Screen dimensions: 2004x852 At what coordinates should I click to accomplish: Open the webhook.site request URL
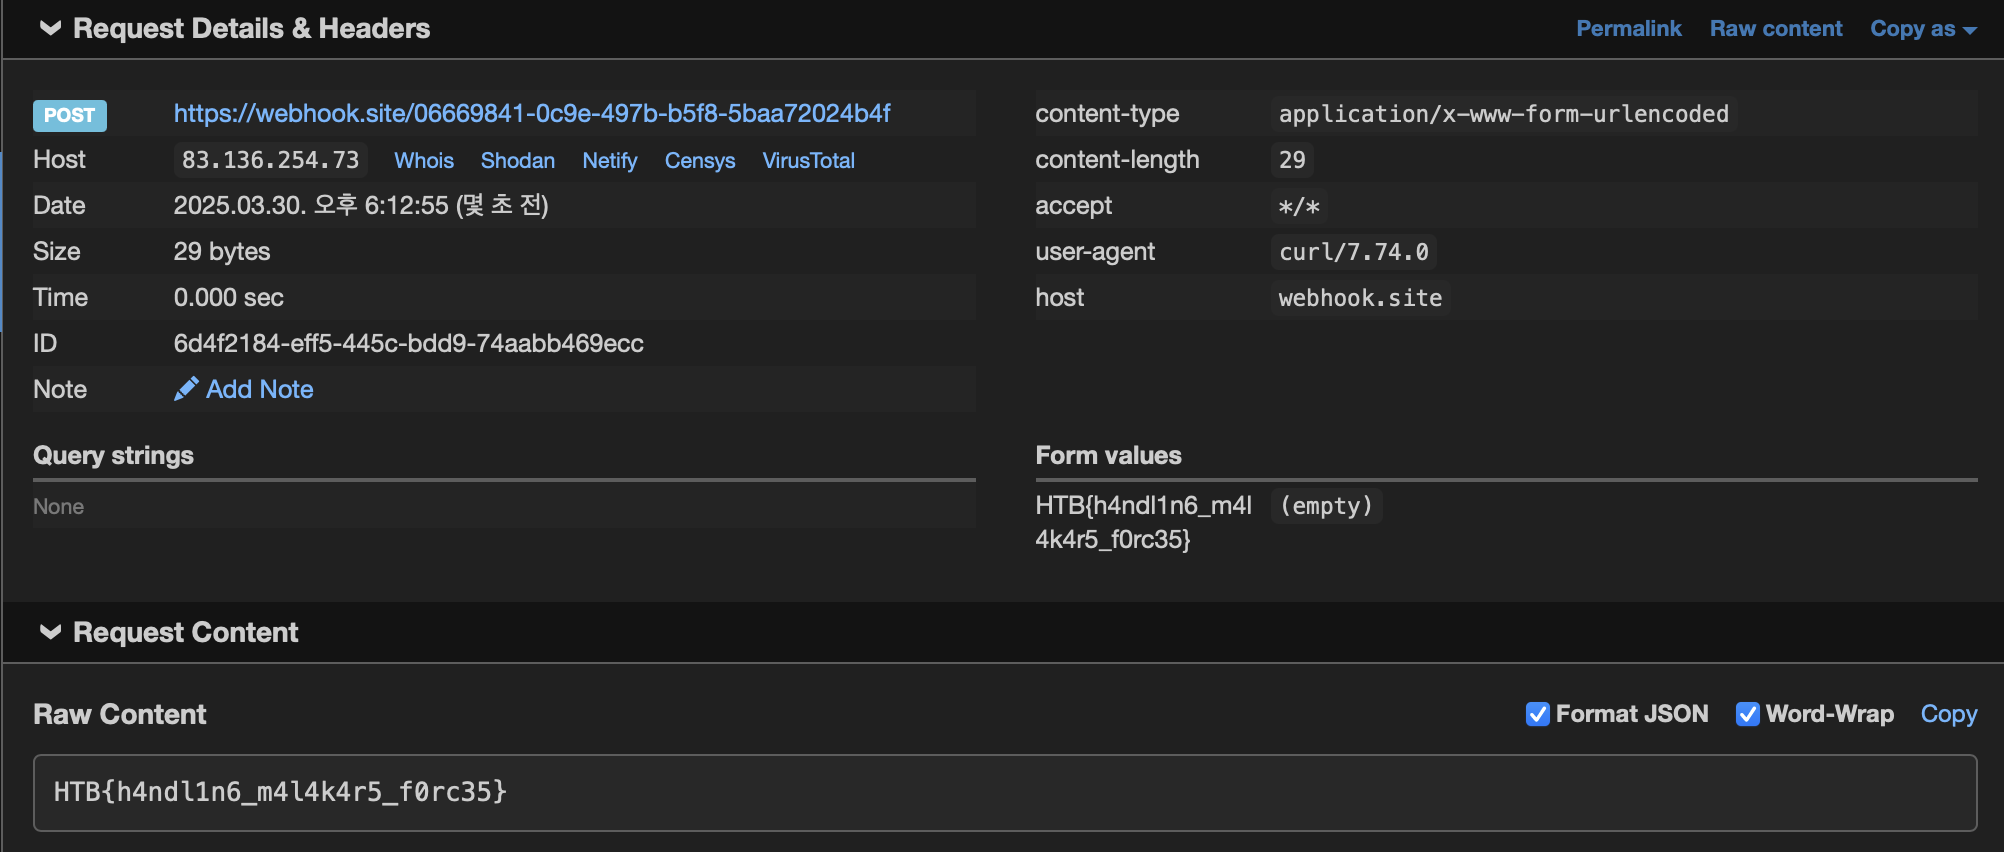click(x=532, y=114)
